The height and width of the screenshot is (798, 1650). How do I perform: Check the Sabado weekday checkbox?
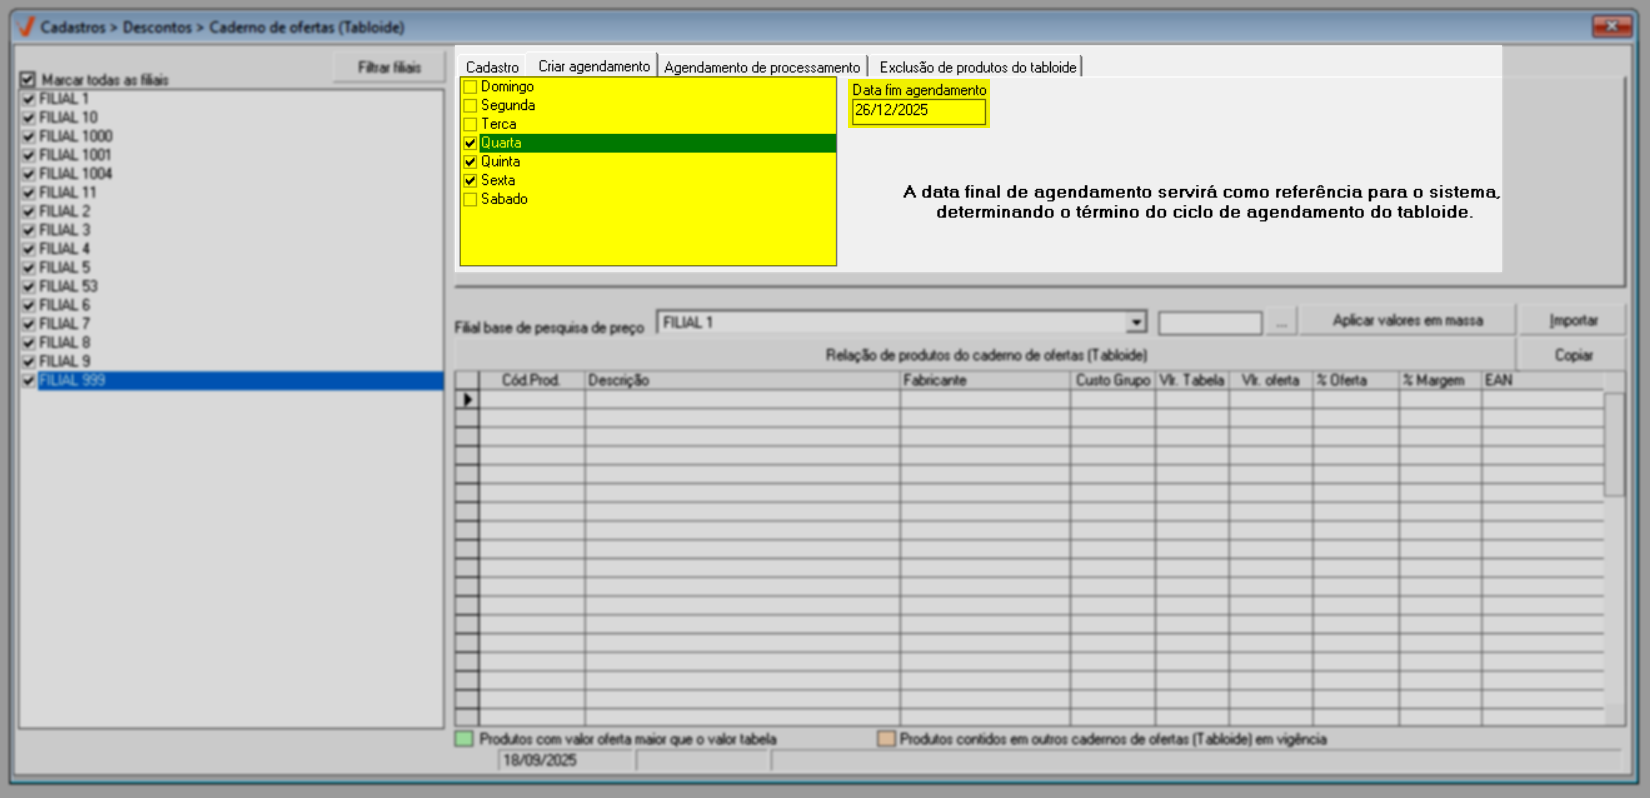pos(470,200)
